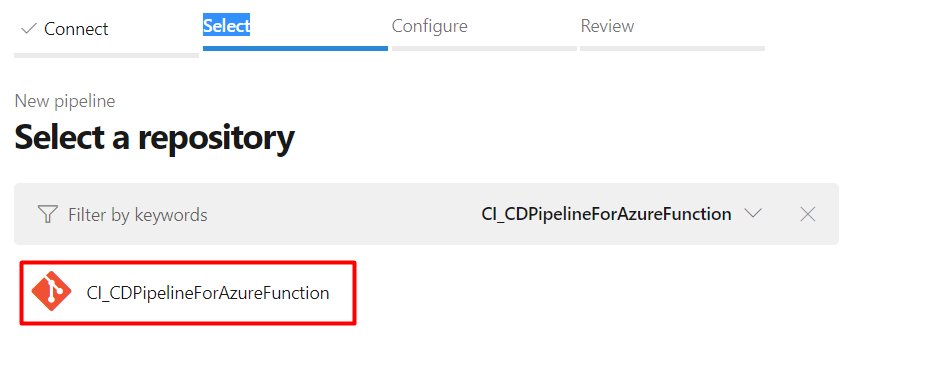Jump to the Review step
This screenshot has width=931, height=391.
607,26
